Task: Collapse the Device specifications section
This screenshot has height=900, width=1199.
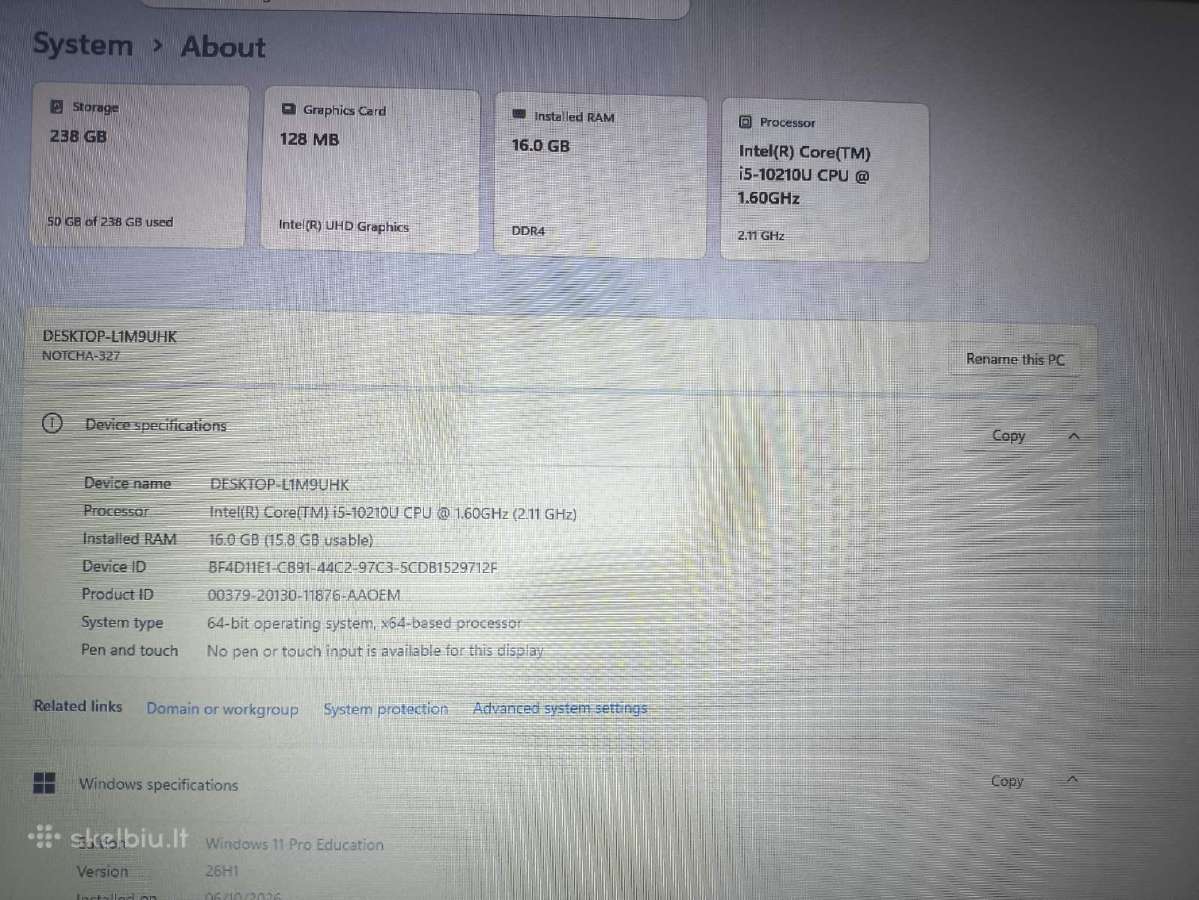Action: pyautogui.click(x=1074, y=437)
